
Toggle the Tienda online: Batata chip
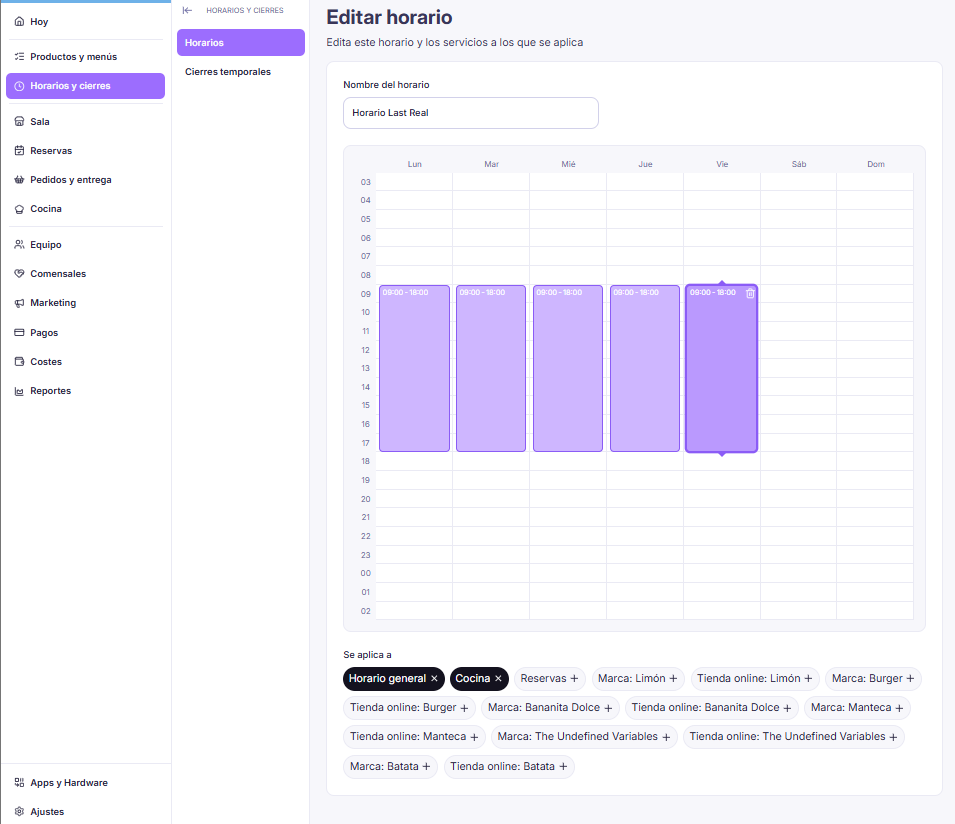[x=509, y=766]
